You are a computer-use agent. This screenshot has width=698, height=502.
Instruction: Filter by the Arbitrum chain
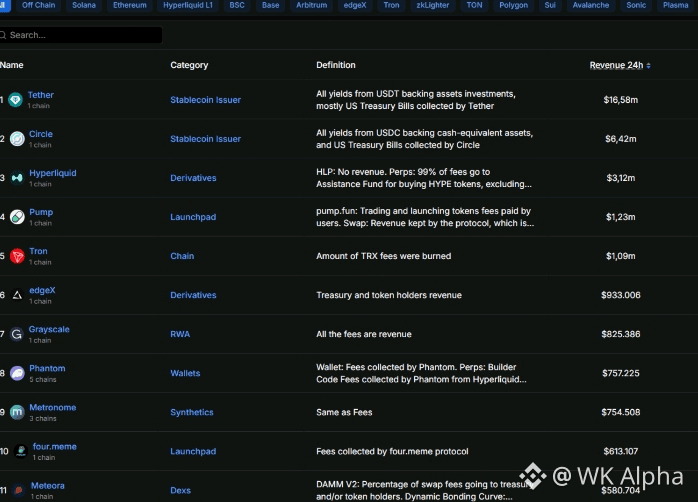pyautogui.click(x=311, y=5)
